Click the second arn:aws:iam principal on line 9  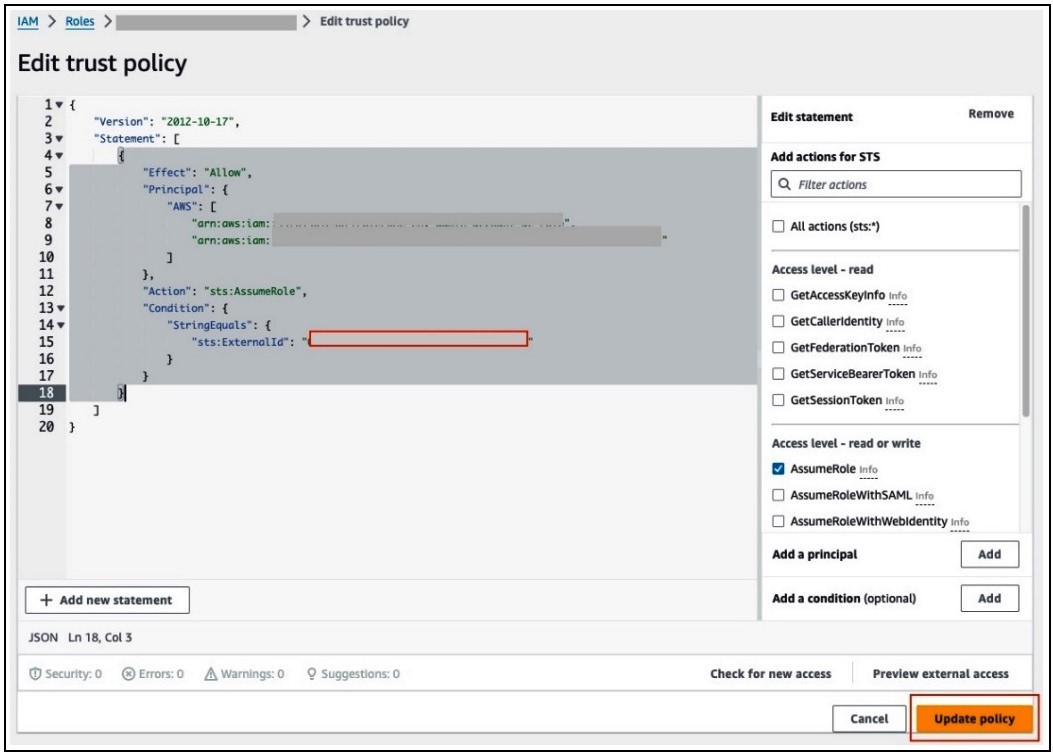pyautogui.click(x=429, y=240)
